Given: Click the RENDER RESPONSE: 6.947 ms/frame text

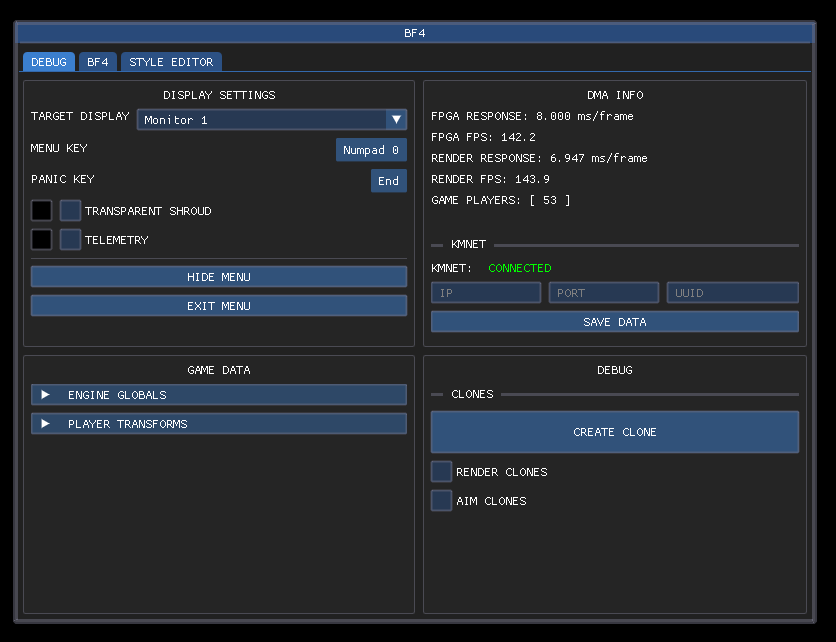Looking at the screenshot, I should point(539,158).
